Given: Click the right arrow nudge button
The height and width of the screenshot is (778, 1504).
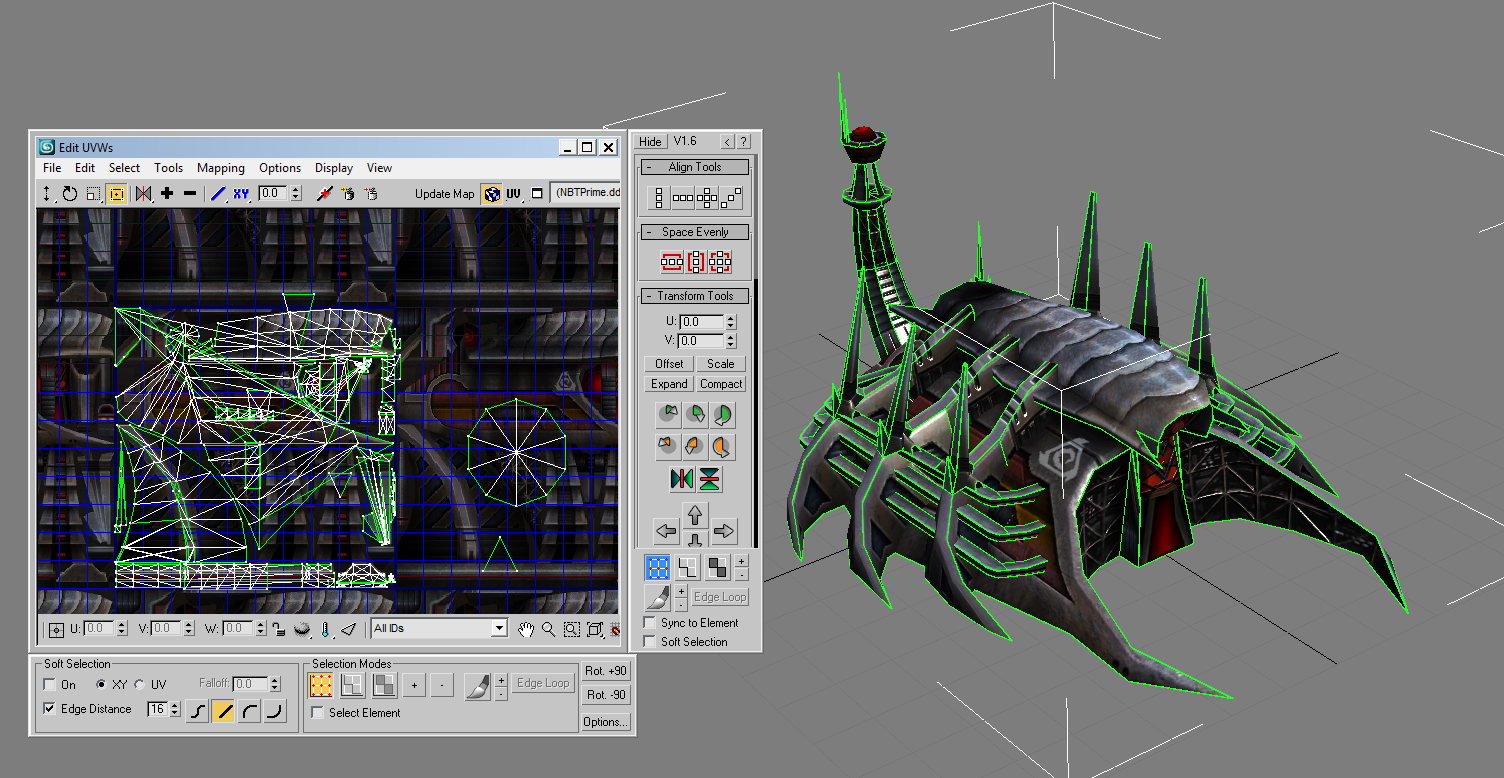Looking at the screenshot, I should coord(724,530).
